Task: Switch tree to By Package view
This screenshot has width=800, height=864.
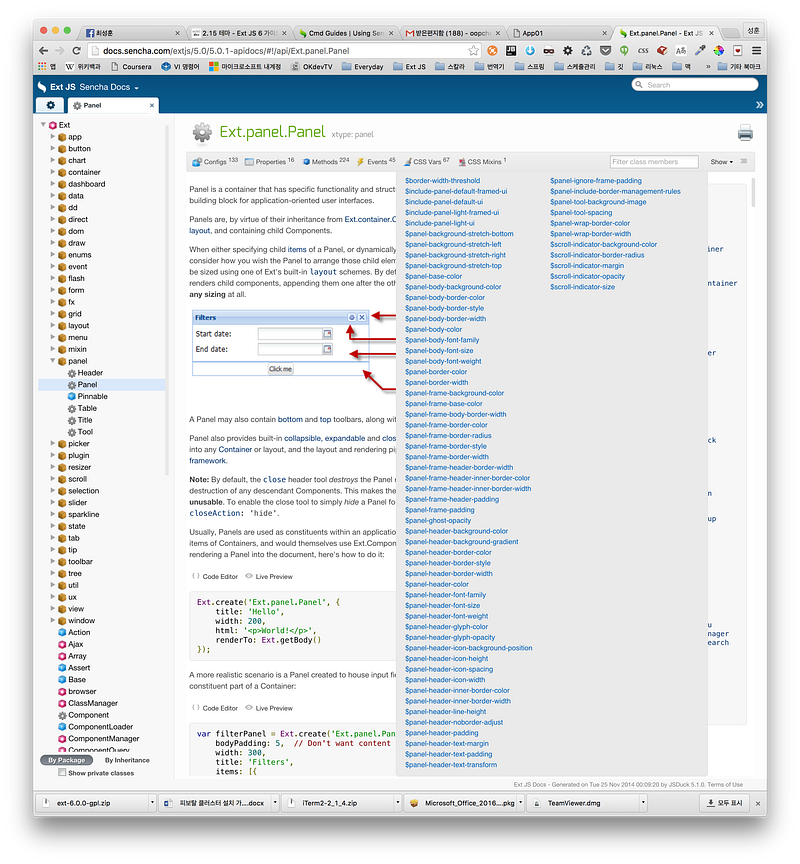Action: pyautogui.click(x=67, y=760)
